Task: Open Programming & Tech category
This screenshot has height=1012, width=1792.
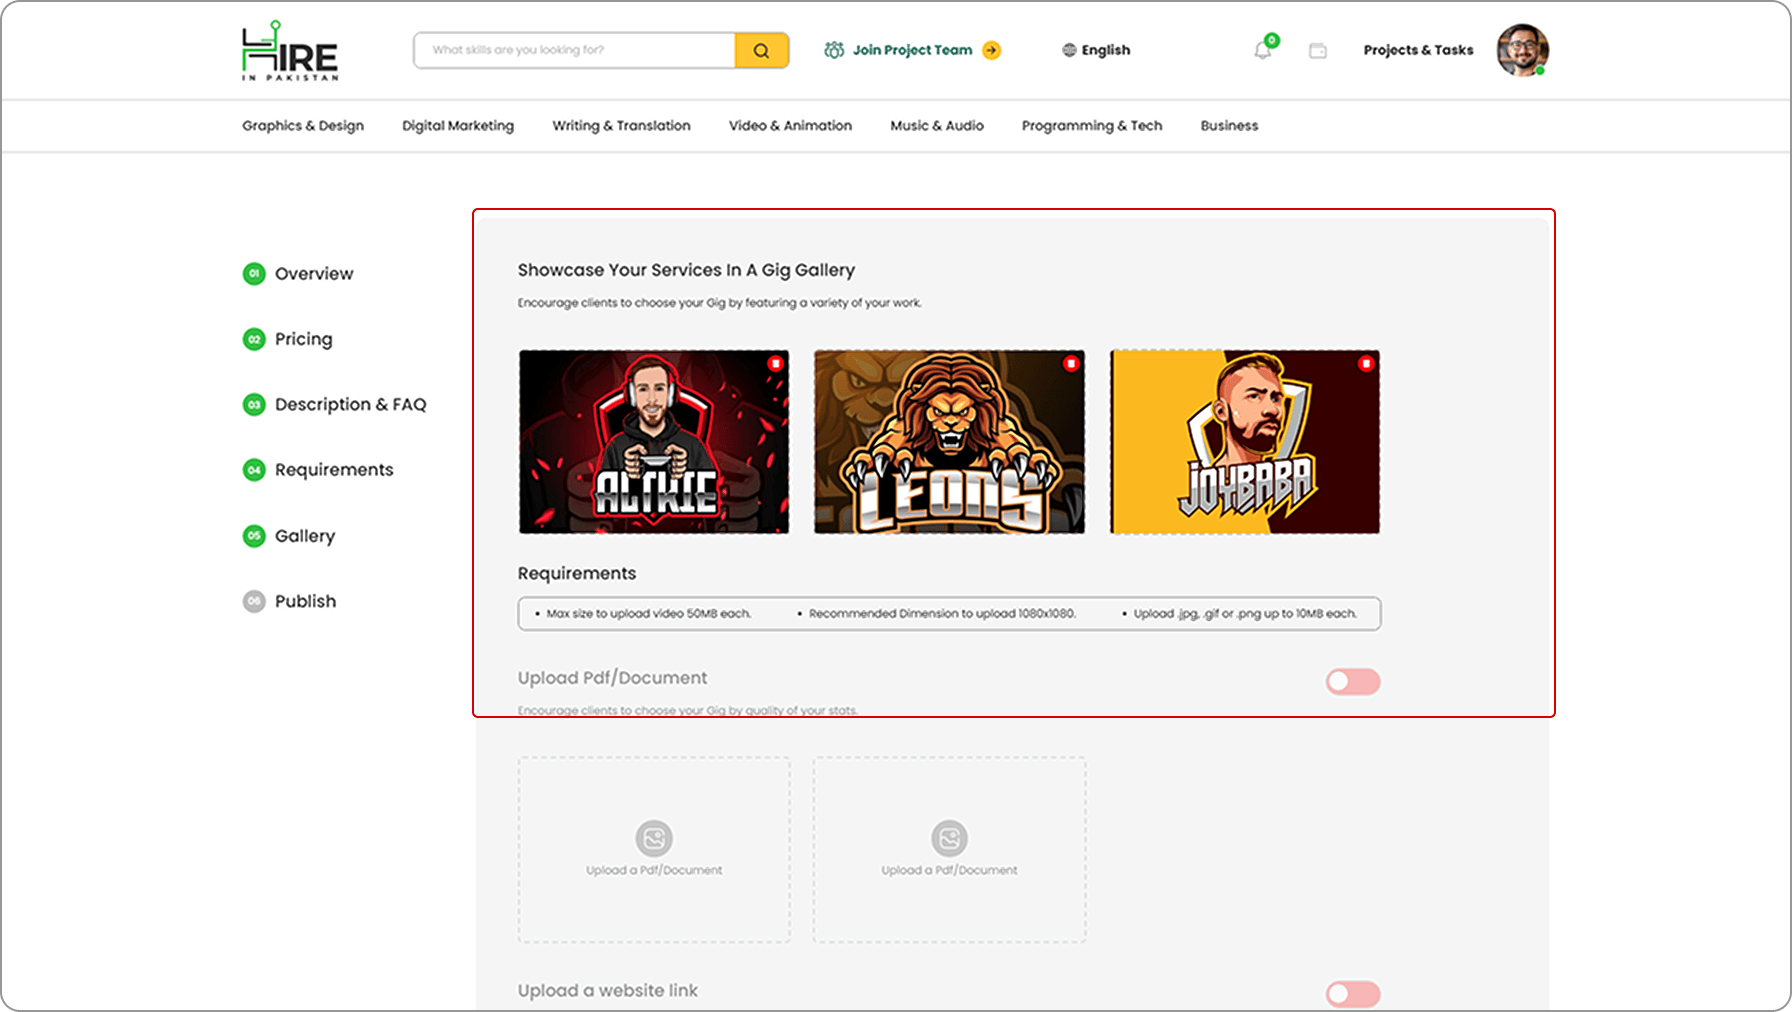Action: click(1092, 126)
